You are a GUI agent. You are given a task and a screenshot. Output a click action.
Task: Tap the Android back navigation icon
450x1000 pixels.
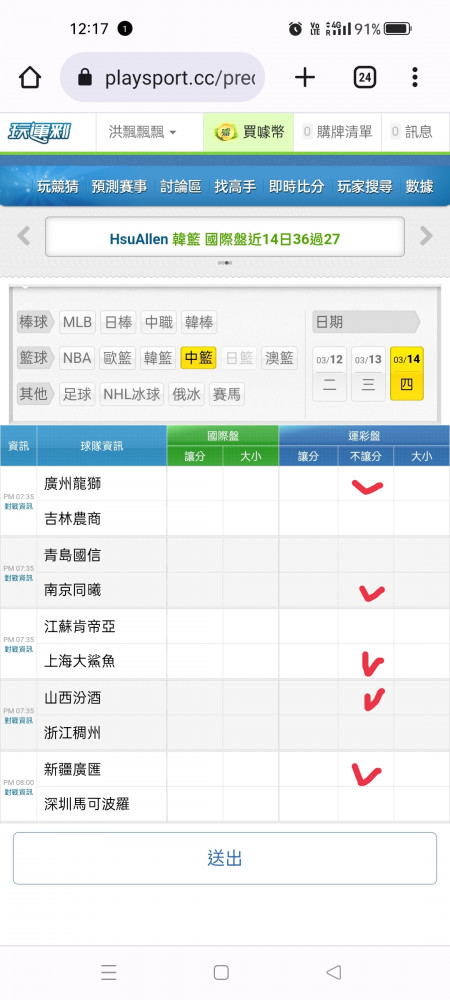[333, 972]
